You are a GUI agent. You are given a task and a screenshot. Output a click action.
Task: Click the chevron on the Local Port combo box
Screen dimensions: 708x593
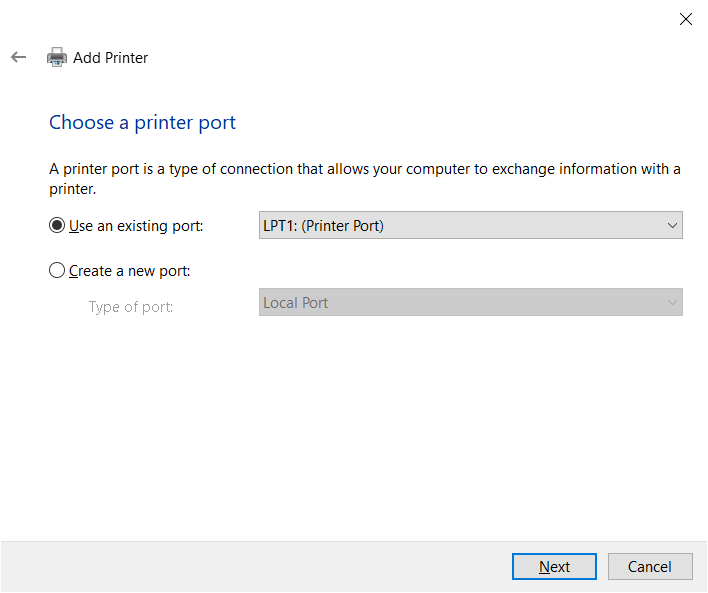[672, 303]
